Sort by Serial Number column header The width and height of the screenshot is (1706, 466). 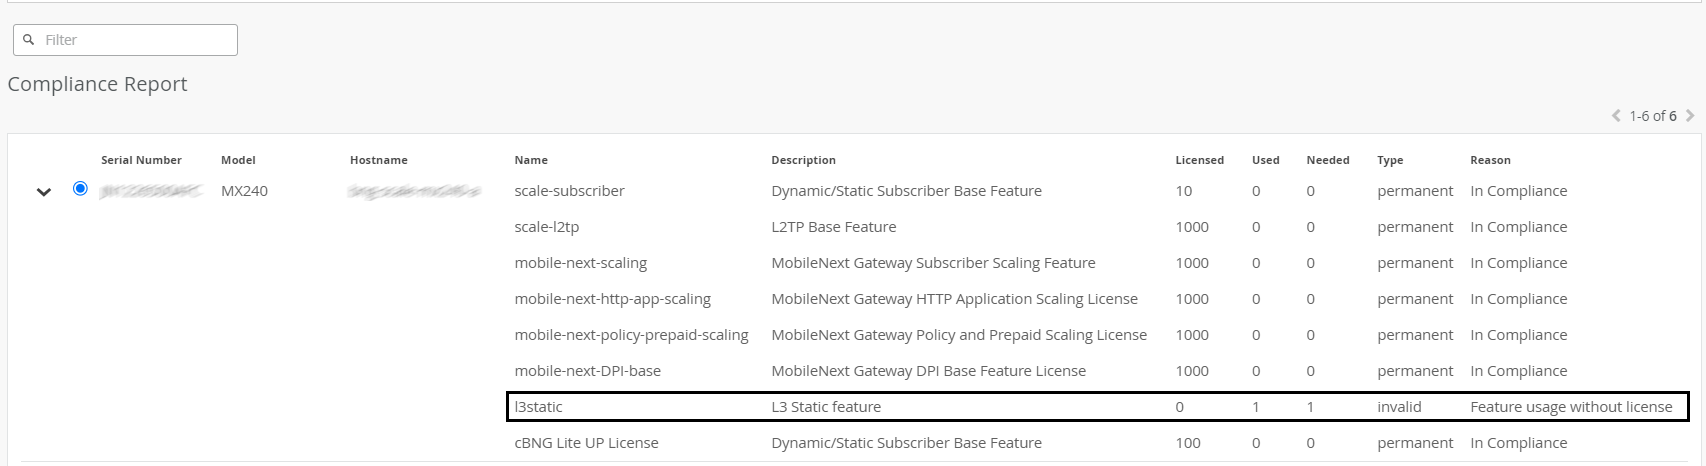click(x=141, y=160)
